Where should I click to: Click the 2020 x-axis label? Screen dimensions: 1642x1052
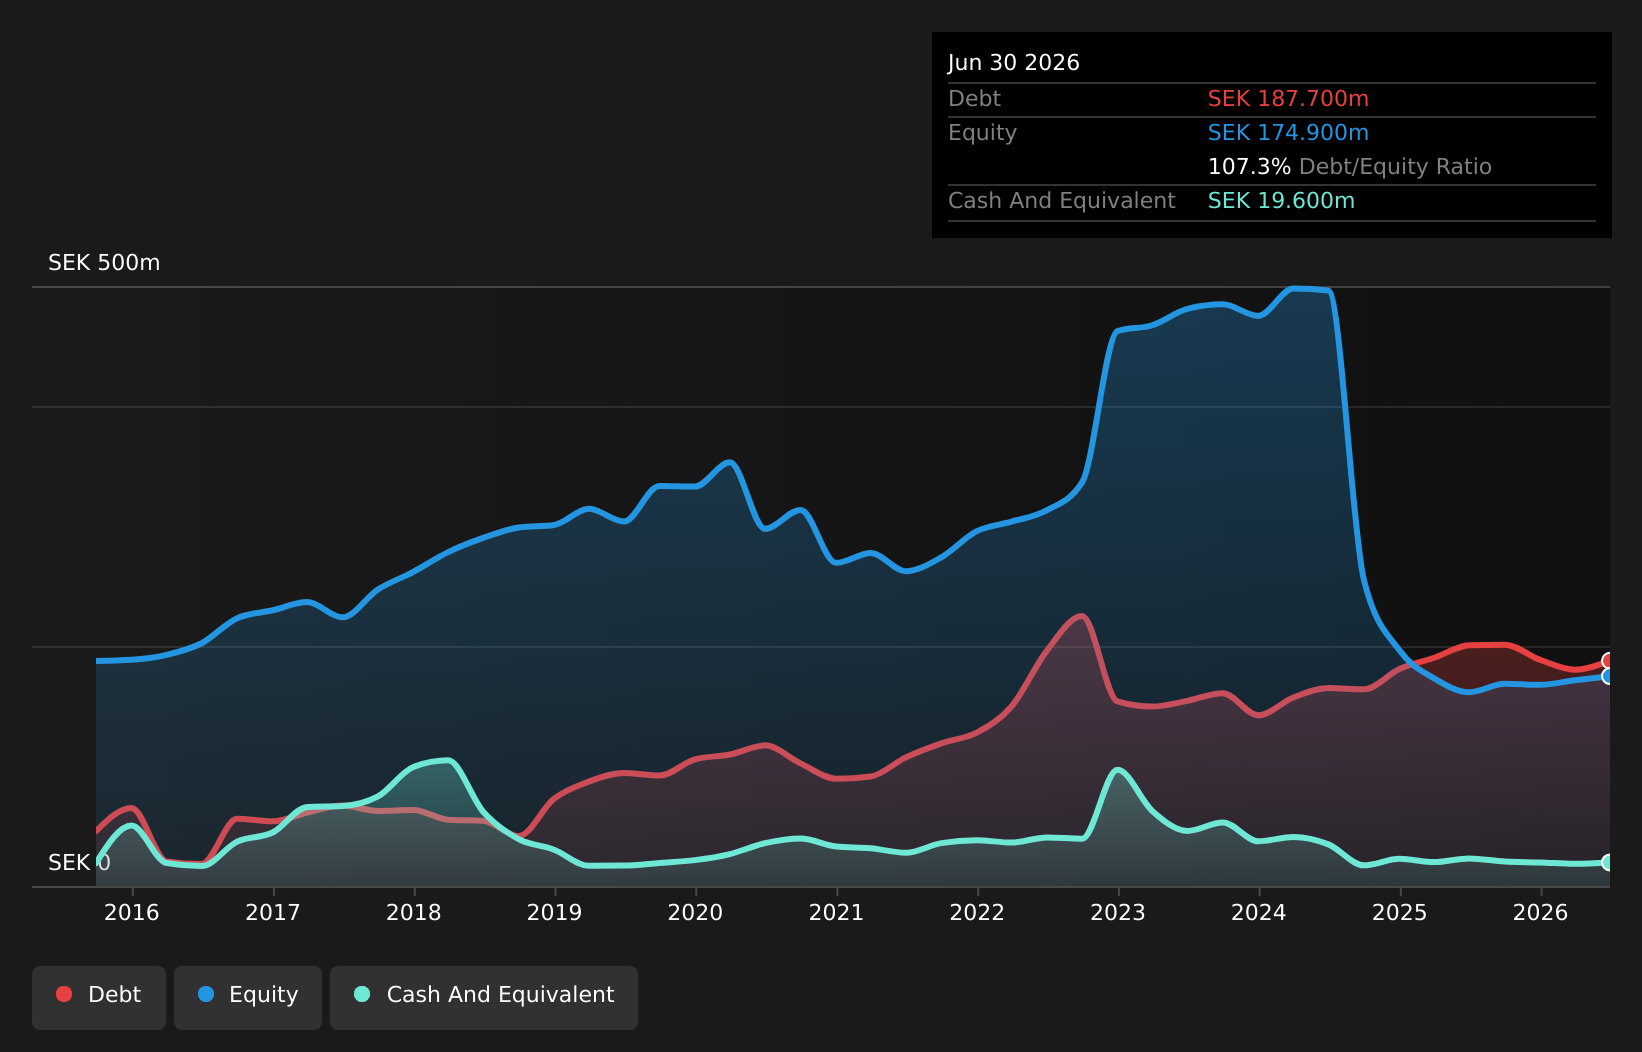696,913
